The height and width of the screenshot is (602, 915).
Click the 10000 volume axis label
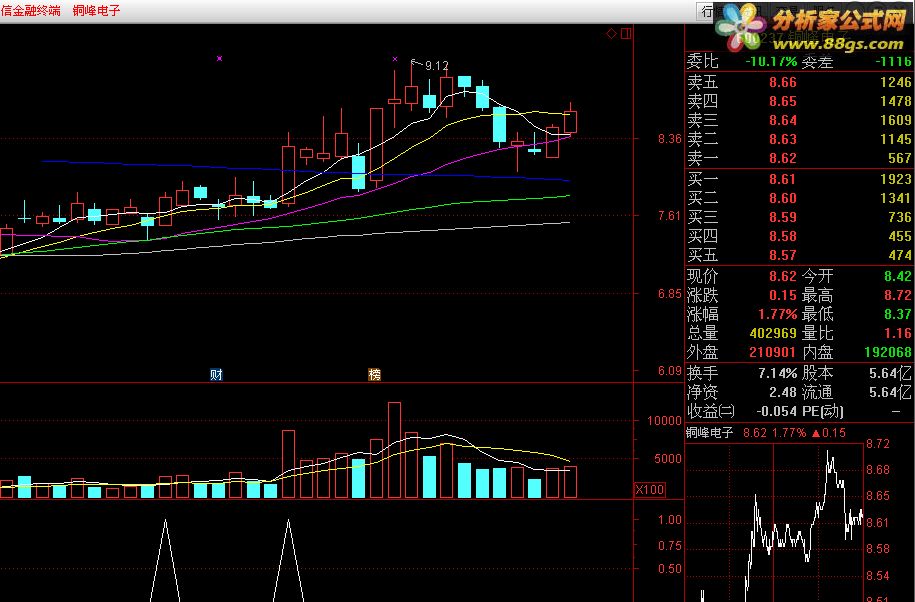coord(664,421)
